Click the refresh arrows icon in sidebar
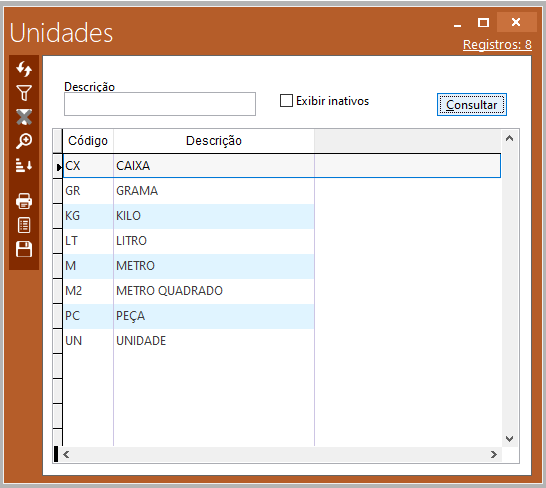Image resolution: width=546 pixels, height=488 pixels. pos(24,69)
